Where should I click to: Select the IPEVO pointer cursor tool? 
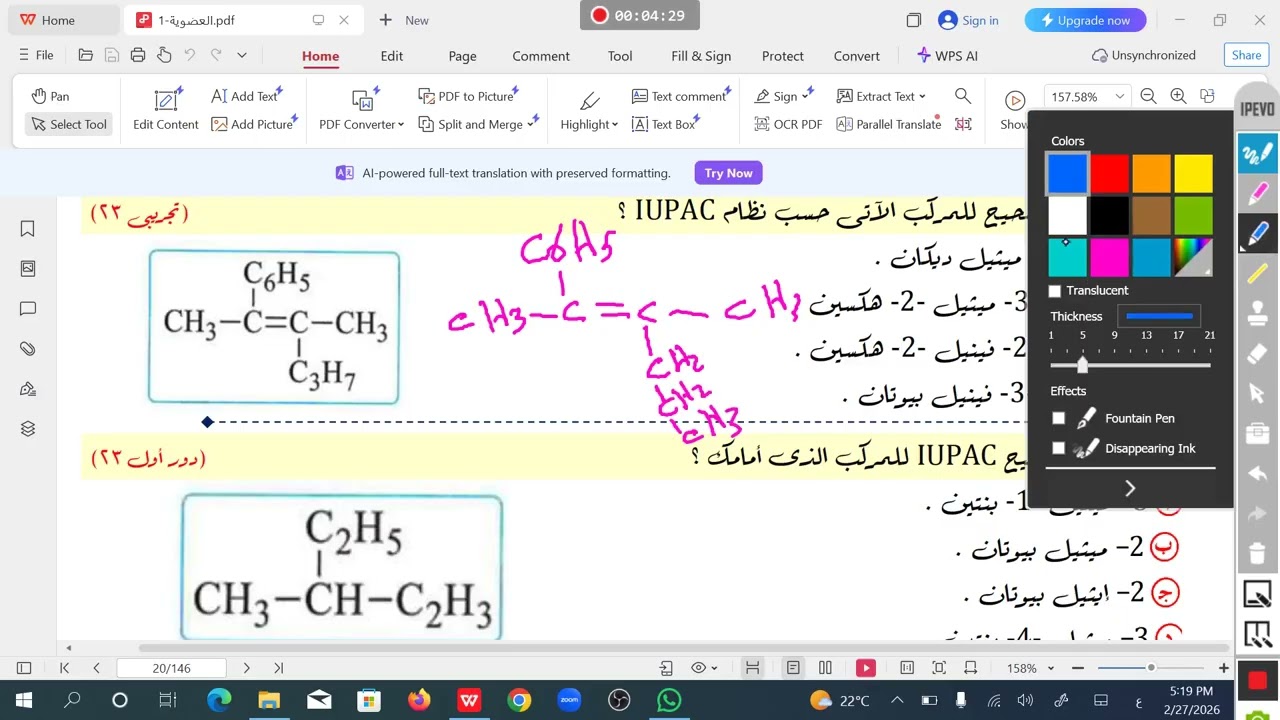pyautogui.click(x=1257, y=393)
